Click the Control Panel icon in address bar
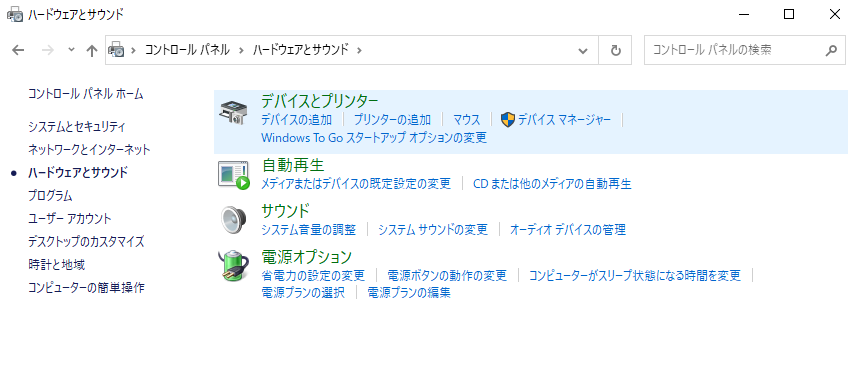Image resolution: width=856 pixels, height=371 pixels. (116, 50)
